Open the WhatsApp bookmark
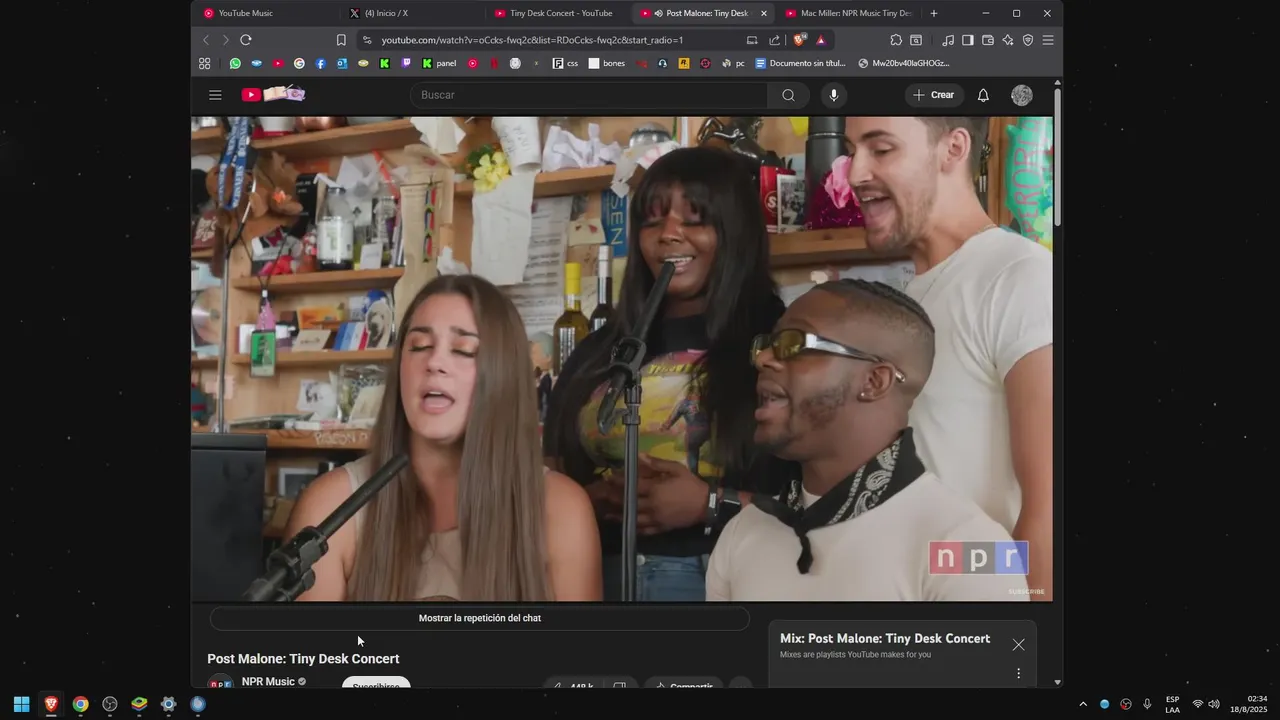This screenshot has width=1280, height=720. pyautogui.click(x=235, y=63)
